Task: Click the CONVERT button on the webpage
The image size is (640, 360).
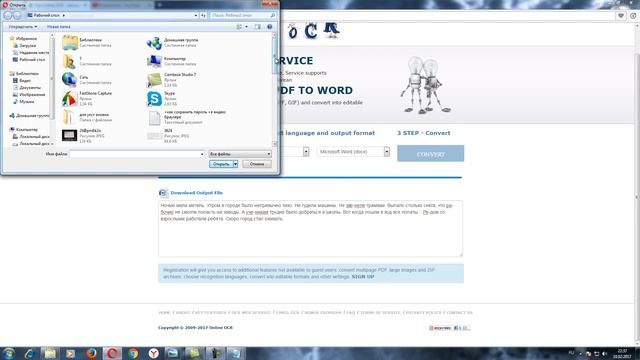Action: (431, 153)
